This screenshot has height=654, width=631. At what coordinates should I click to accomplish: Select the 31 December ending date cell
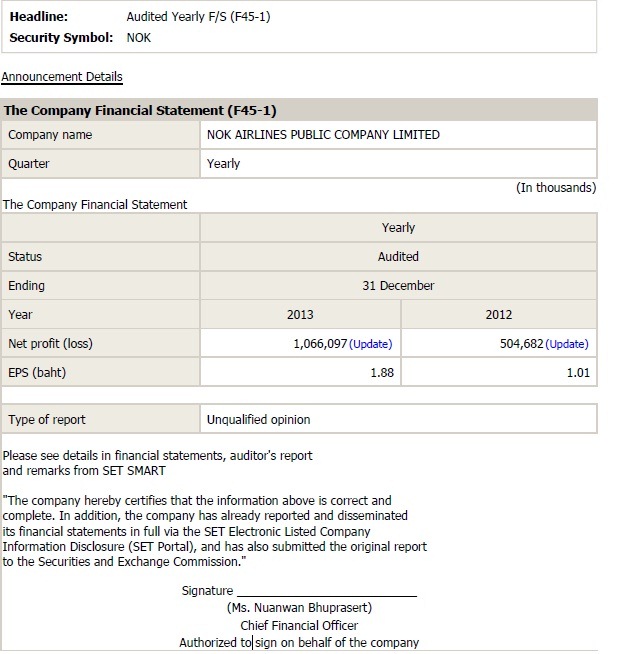point(398,286)
